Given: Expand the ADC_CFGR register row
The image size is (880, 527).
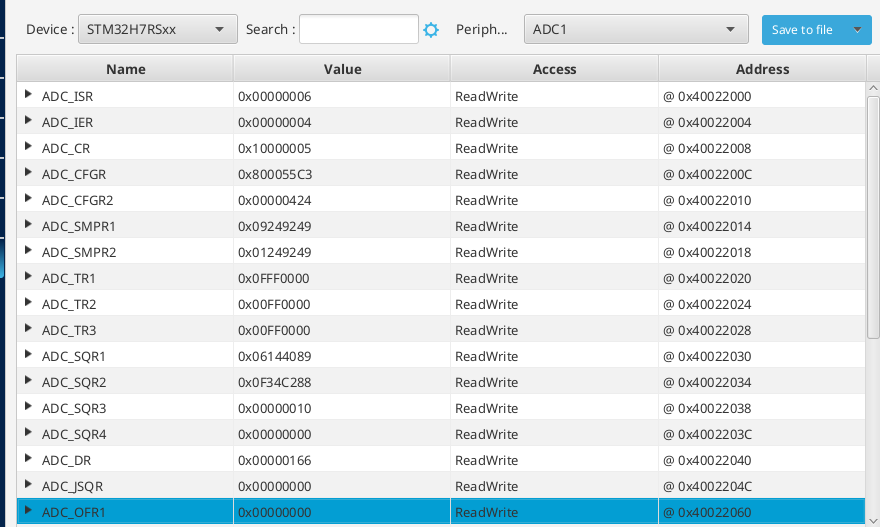Looking at the screenshot, I should coord(28,172).
